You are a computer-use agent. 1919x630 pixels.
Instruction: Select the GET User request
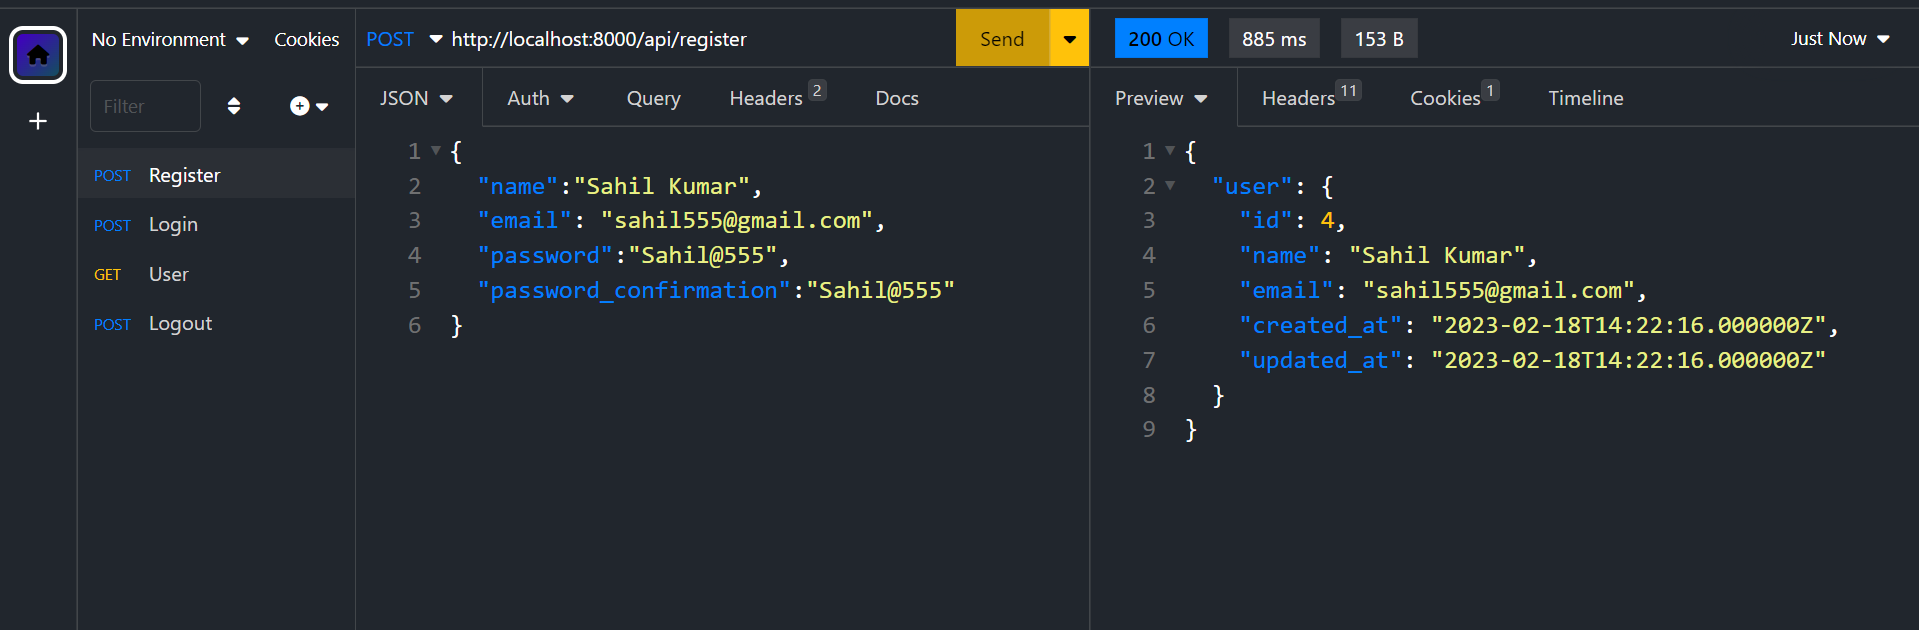(x=168, y=274)
